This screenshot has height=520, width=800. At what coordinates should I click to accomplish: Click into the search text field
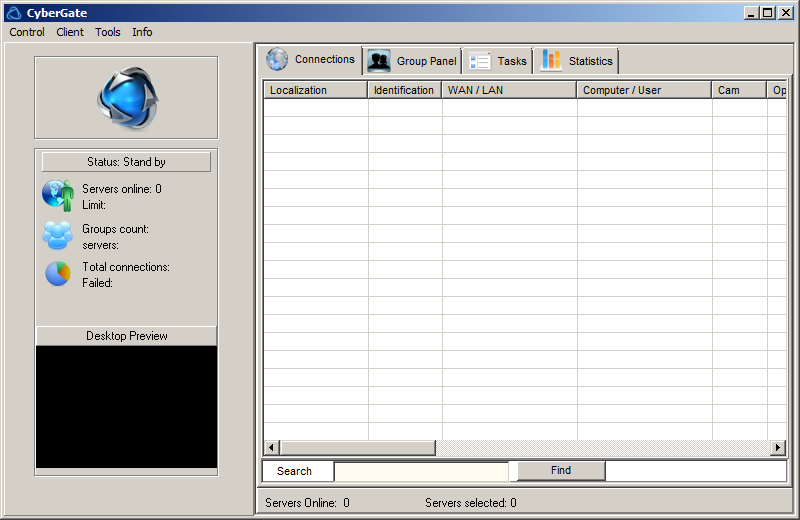(421, 471)
